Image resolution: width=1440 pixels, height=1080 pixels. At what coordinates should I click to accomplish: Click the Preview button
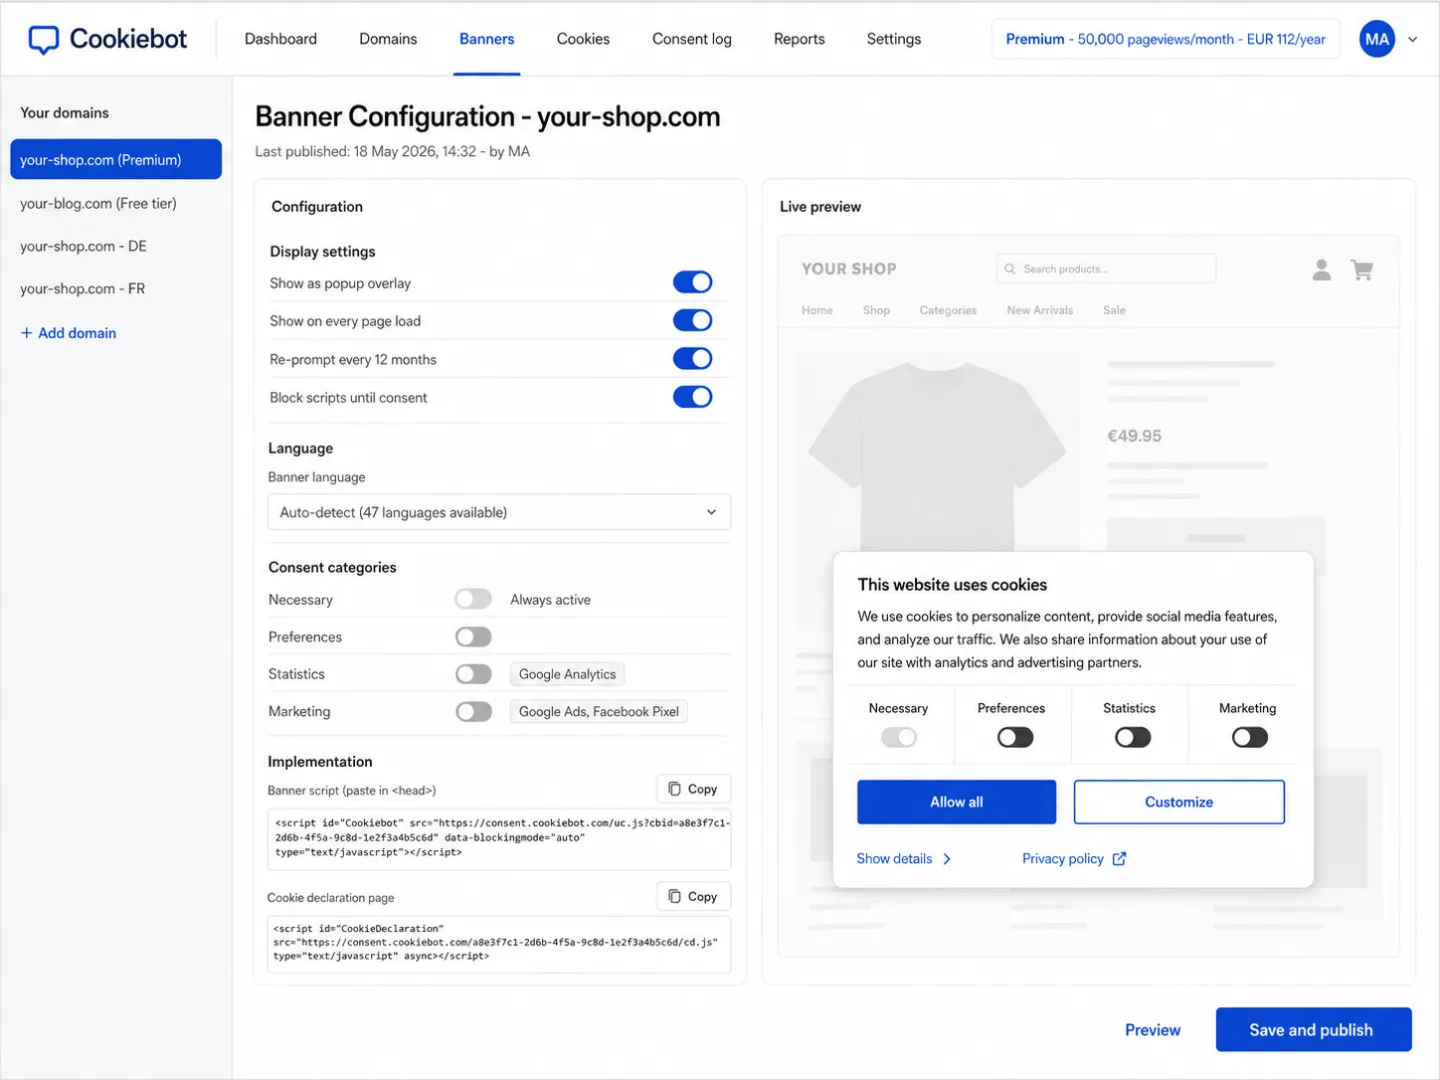pyautogui.click(x=1153, y=1030)
